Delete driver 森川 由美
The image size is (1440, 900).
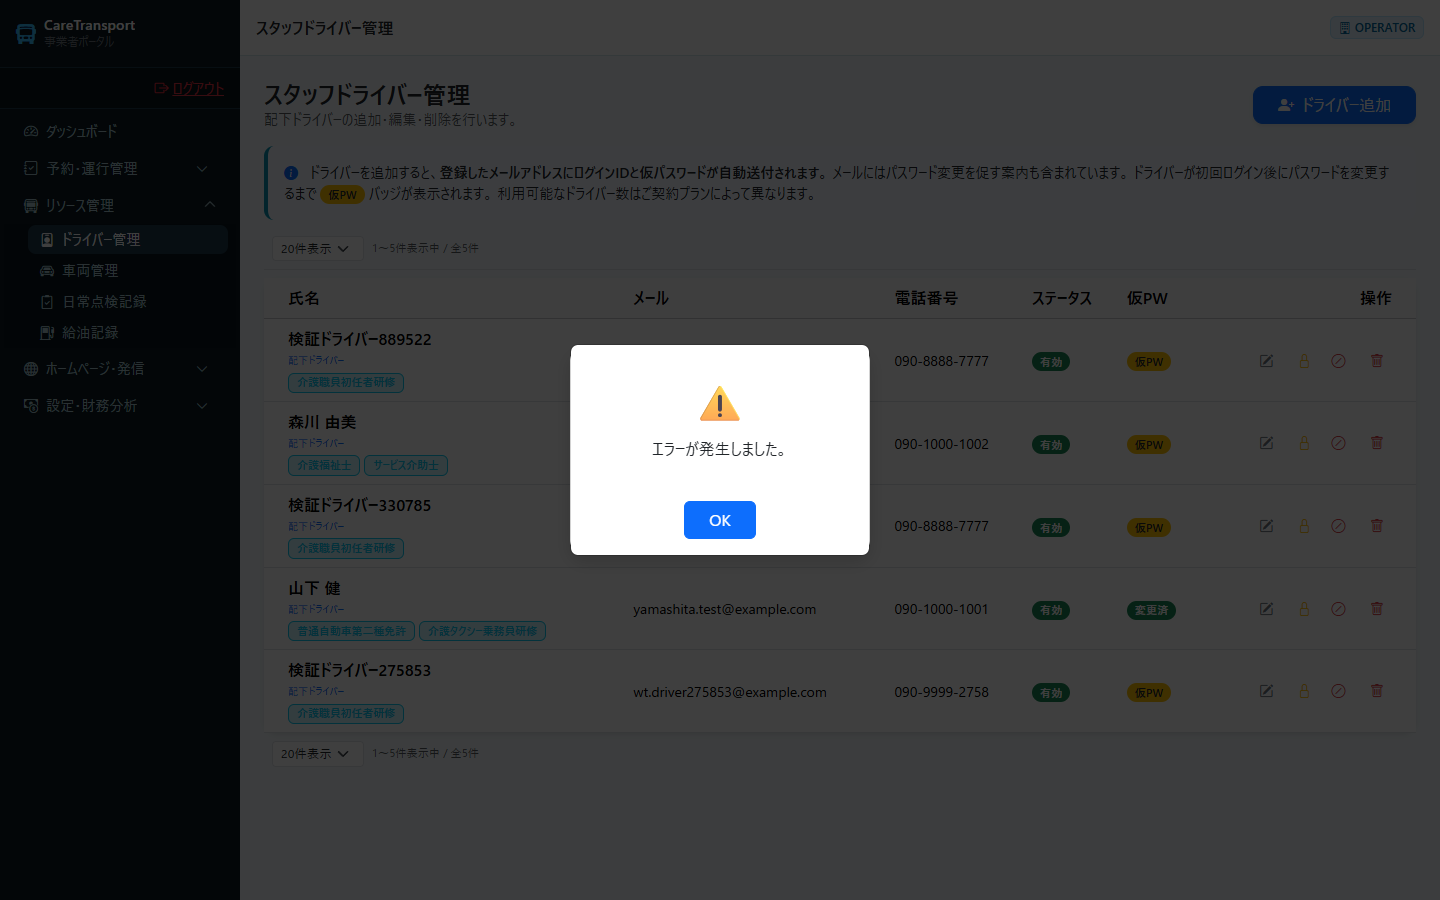[x=1377, y=443]
